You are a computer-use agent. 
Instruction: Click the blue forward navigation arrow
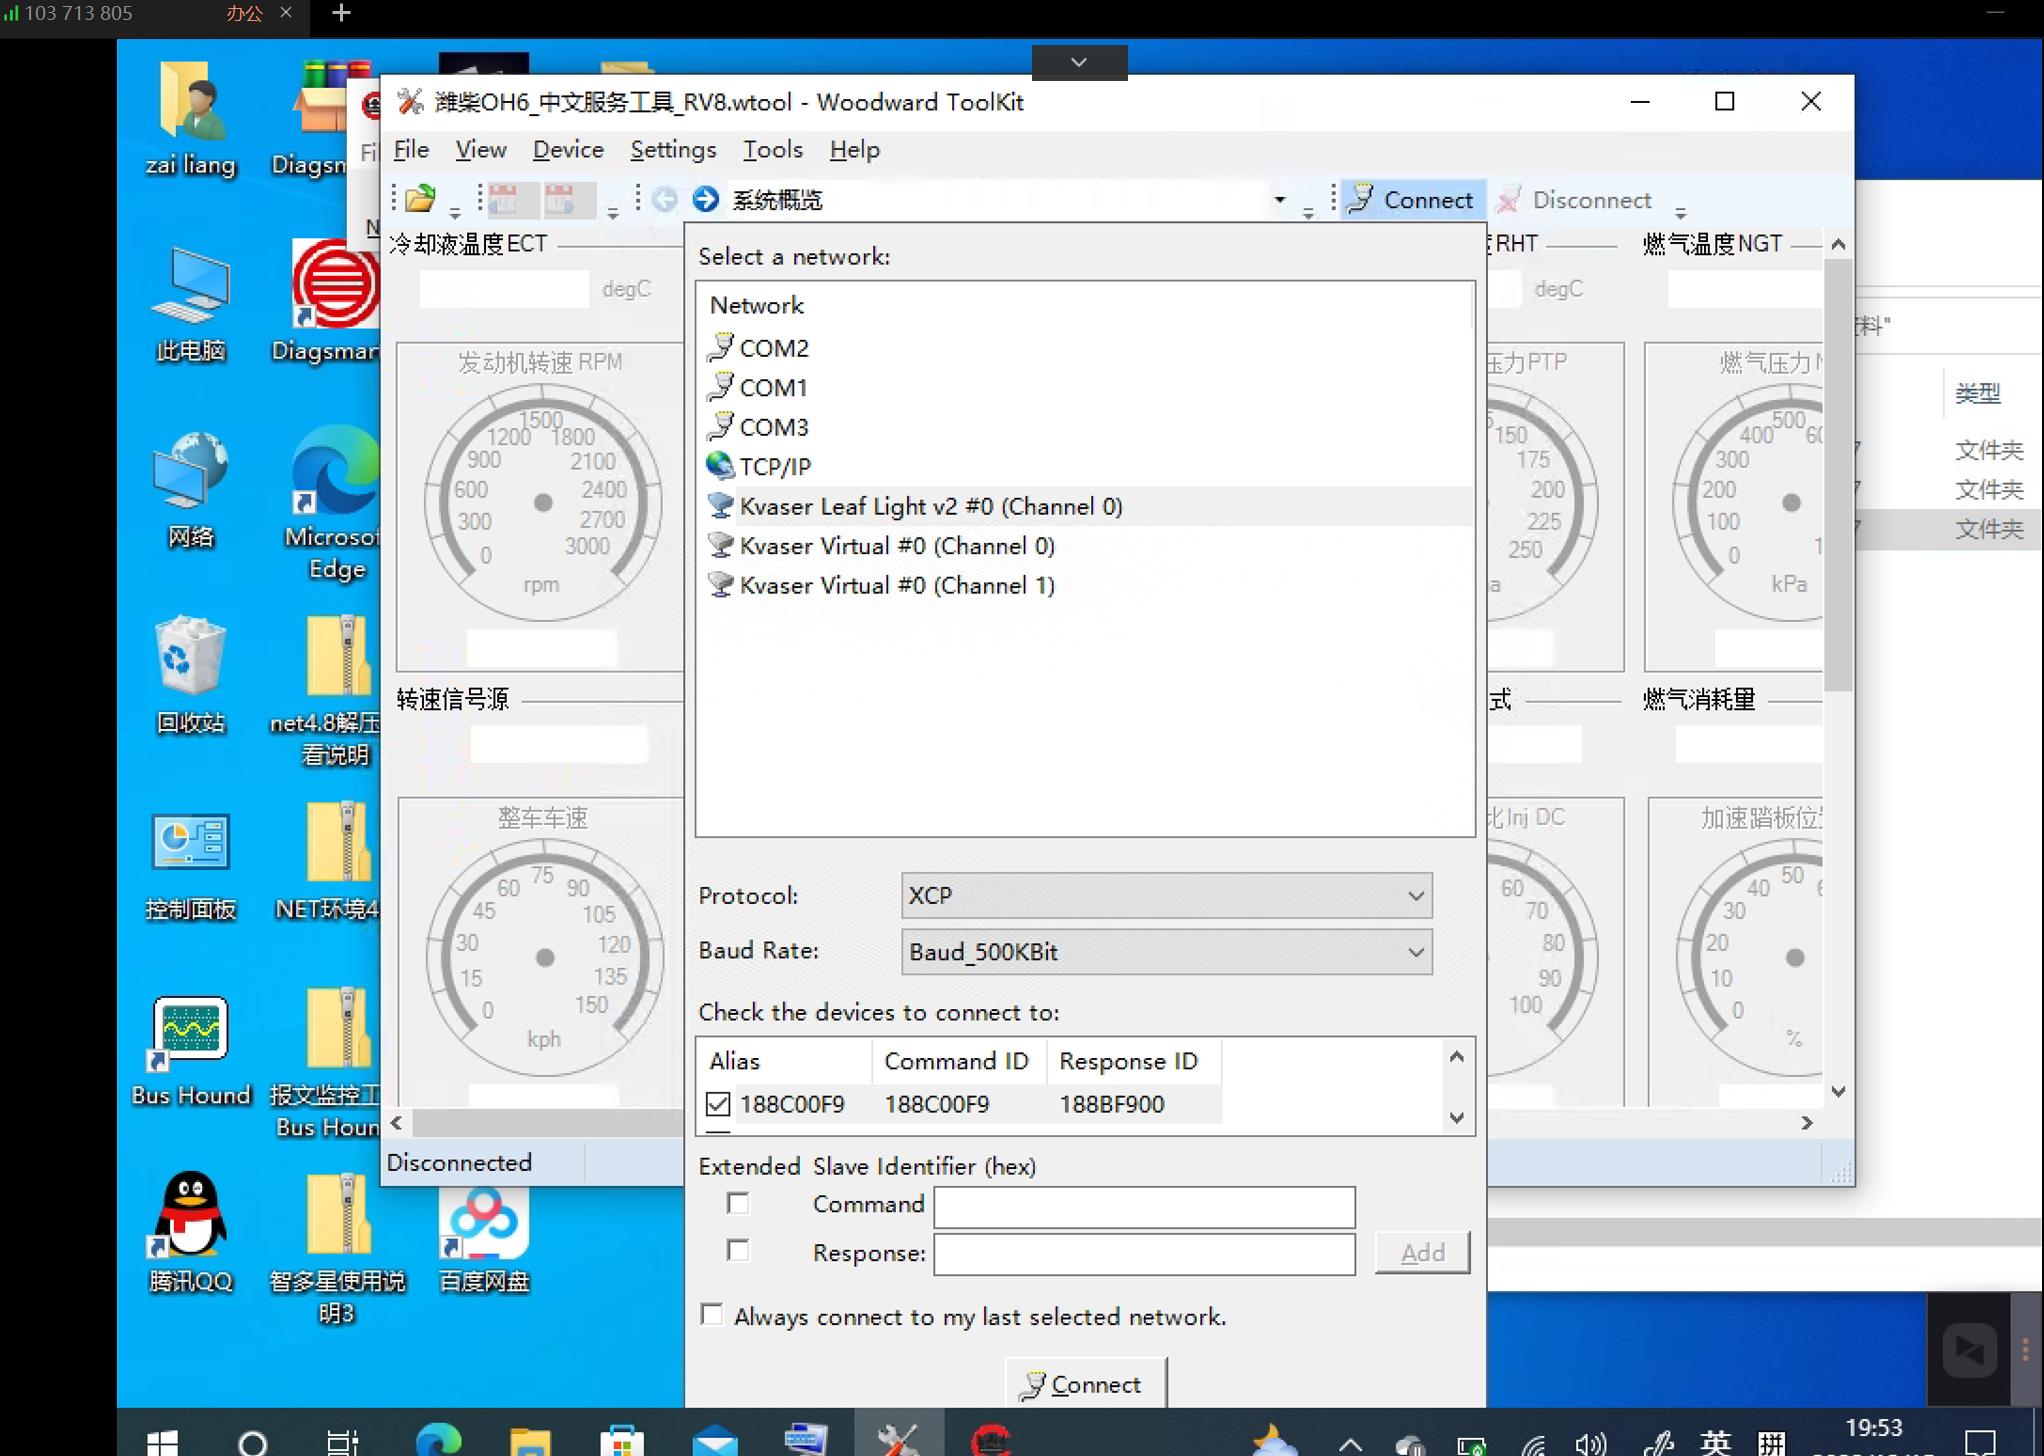(x=705, y=199)
